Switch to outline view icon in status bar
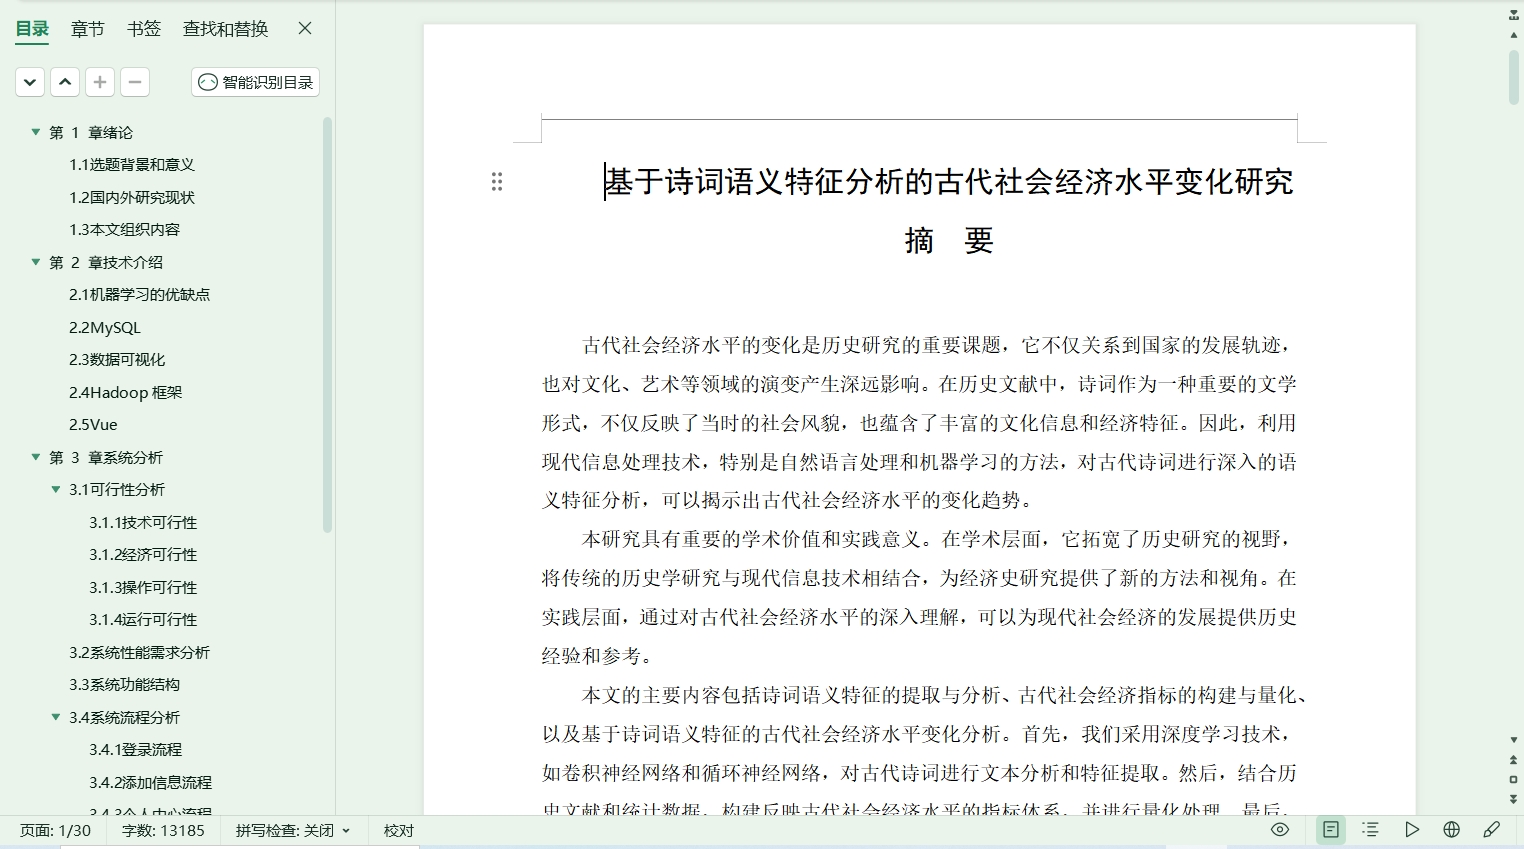Viewport: 1524px width, 849px height. click(x=1371, y=830)
